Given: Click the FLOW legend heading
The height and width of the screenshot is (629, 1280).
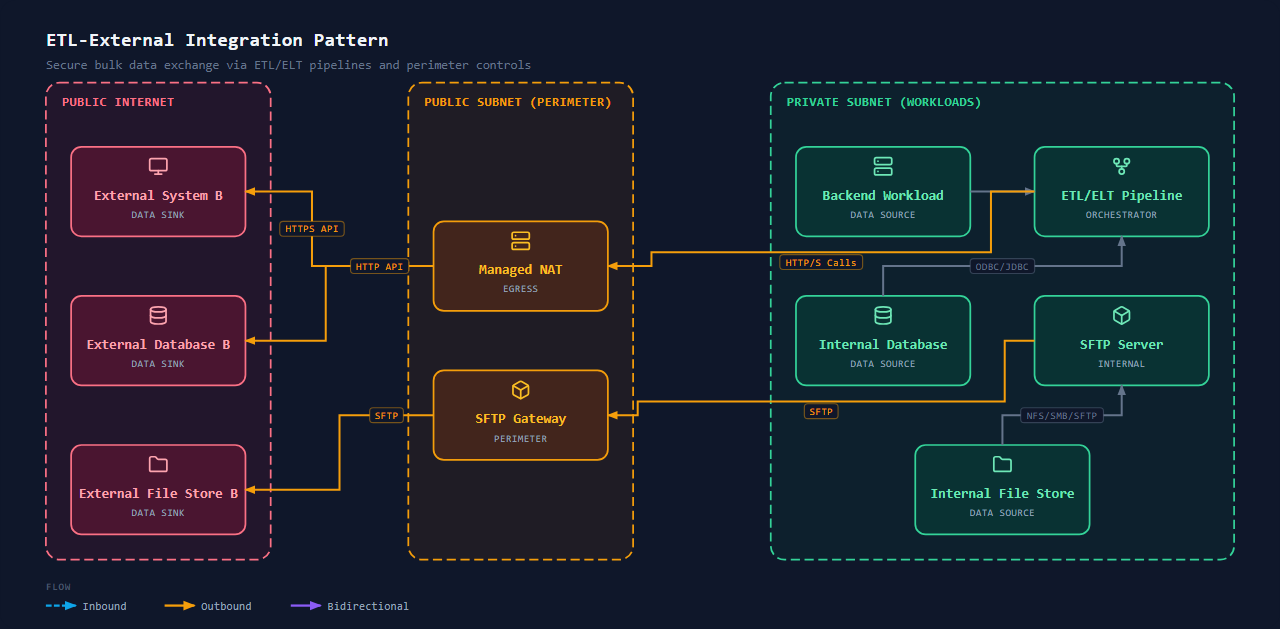Looking at the screenshot, I should (58, 587).
